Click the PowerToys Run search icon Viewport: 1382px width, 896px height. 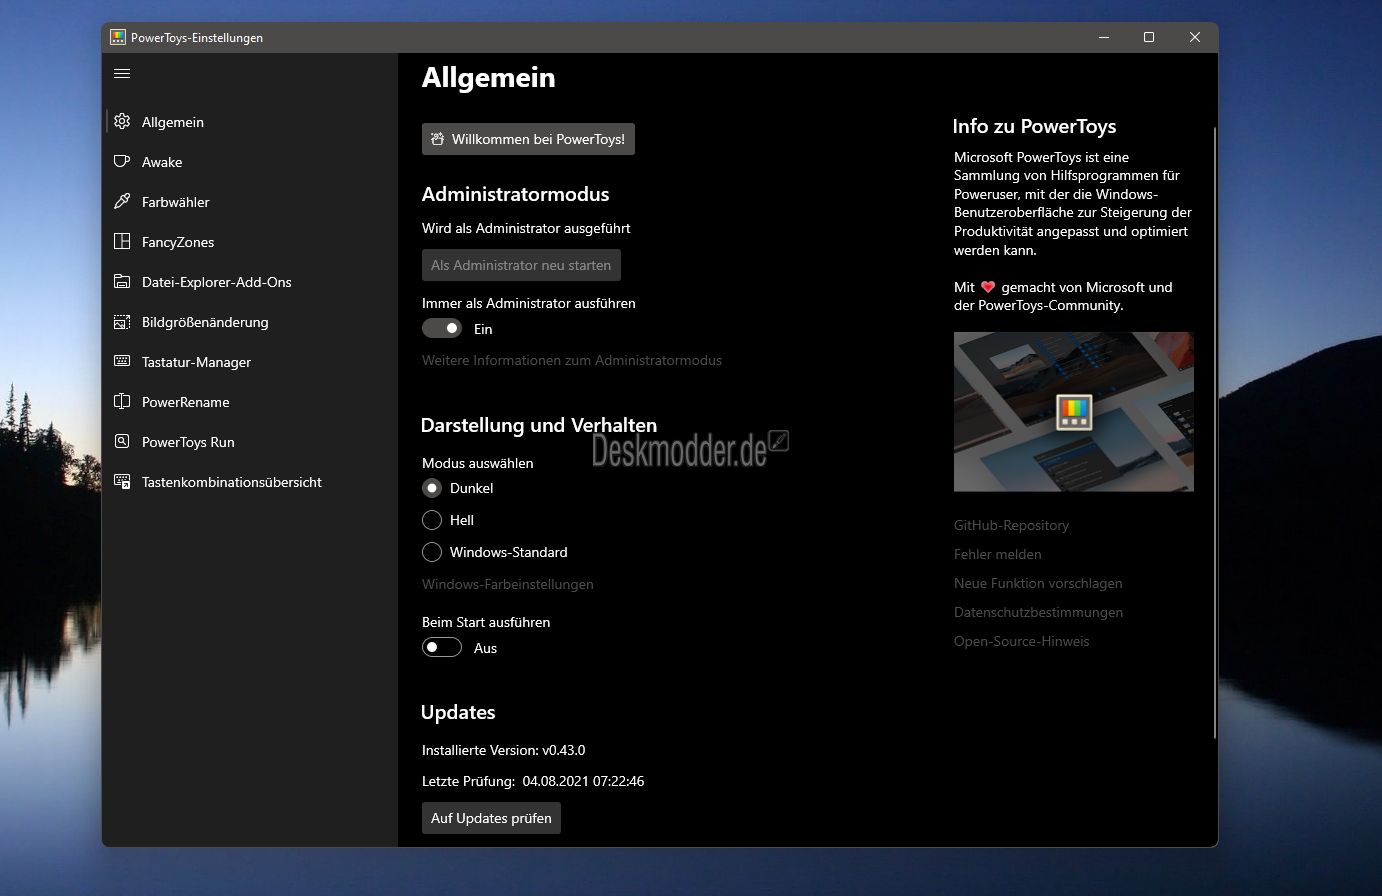pyautogui.click(x=122, y=441)
